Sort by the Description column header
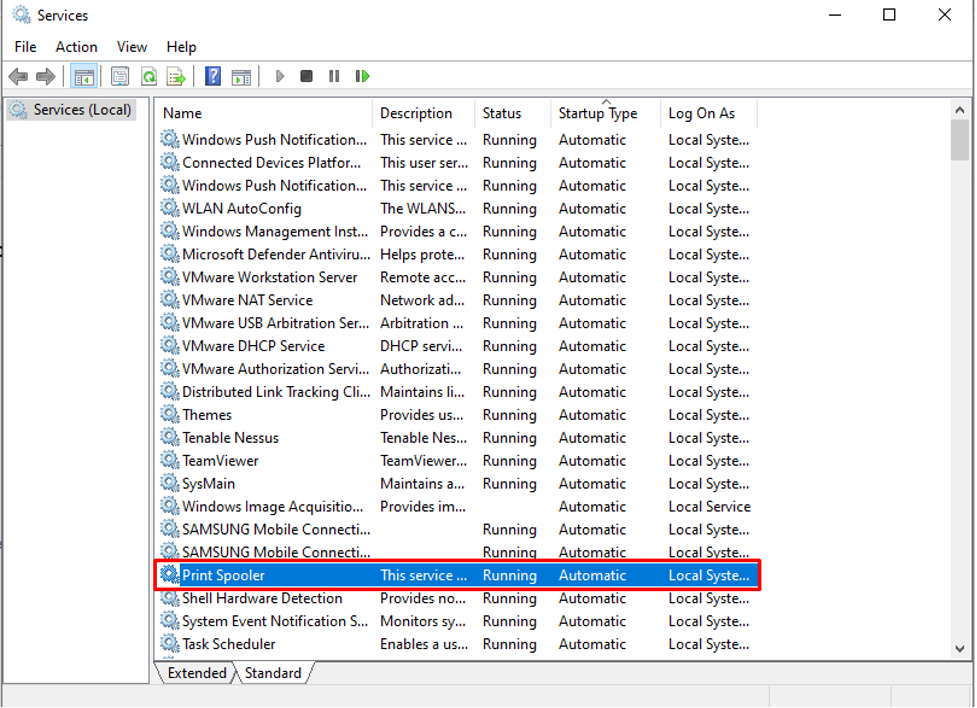 click(x=424, y=113)
